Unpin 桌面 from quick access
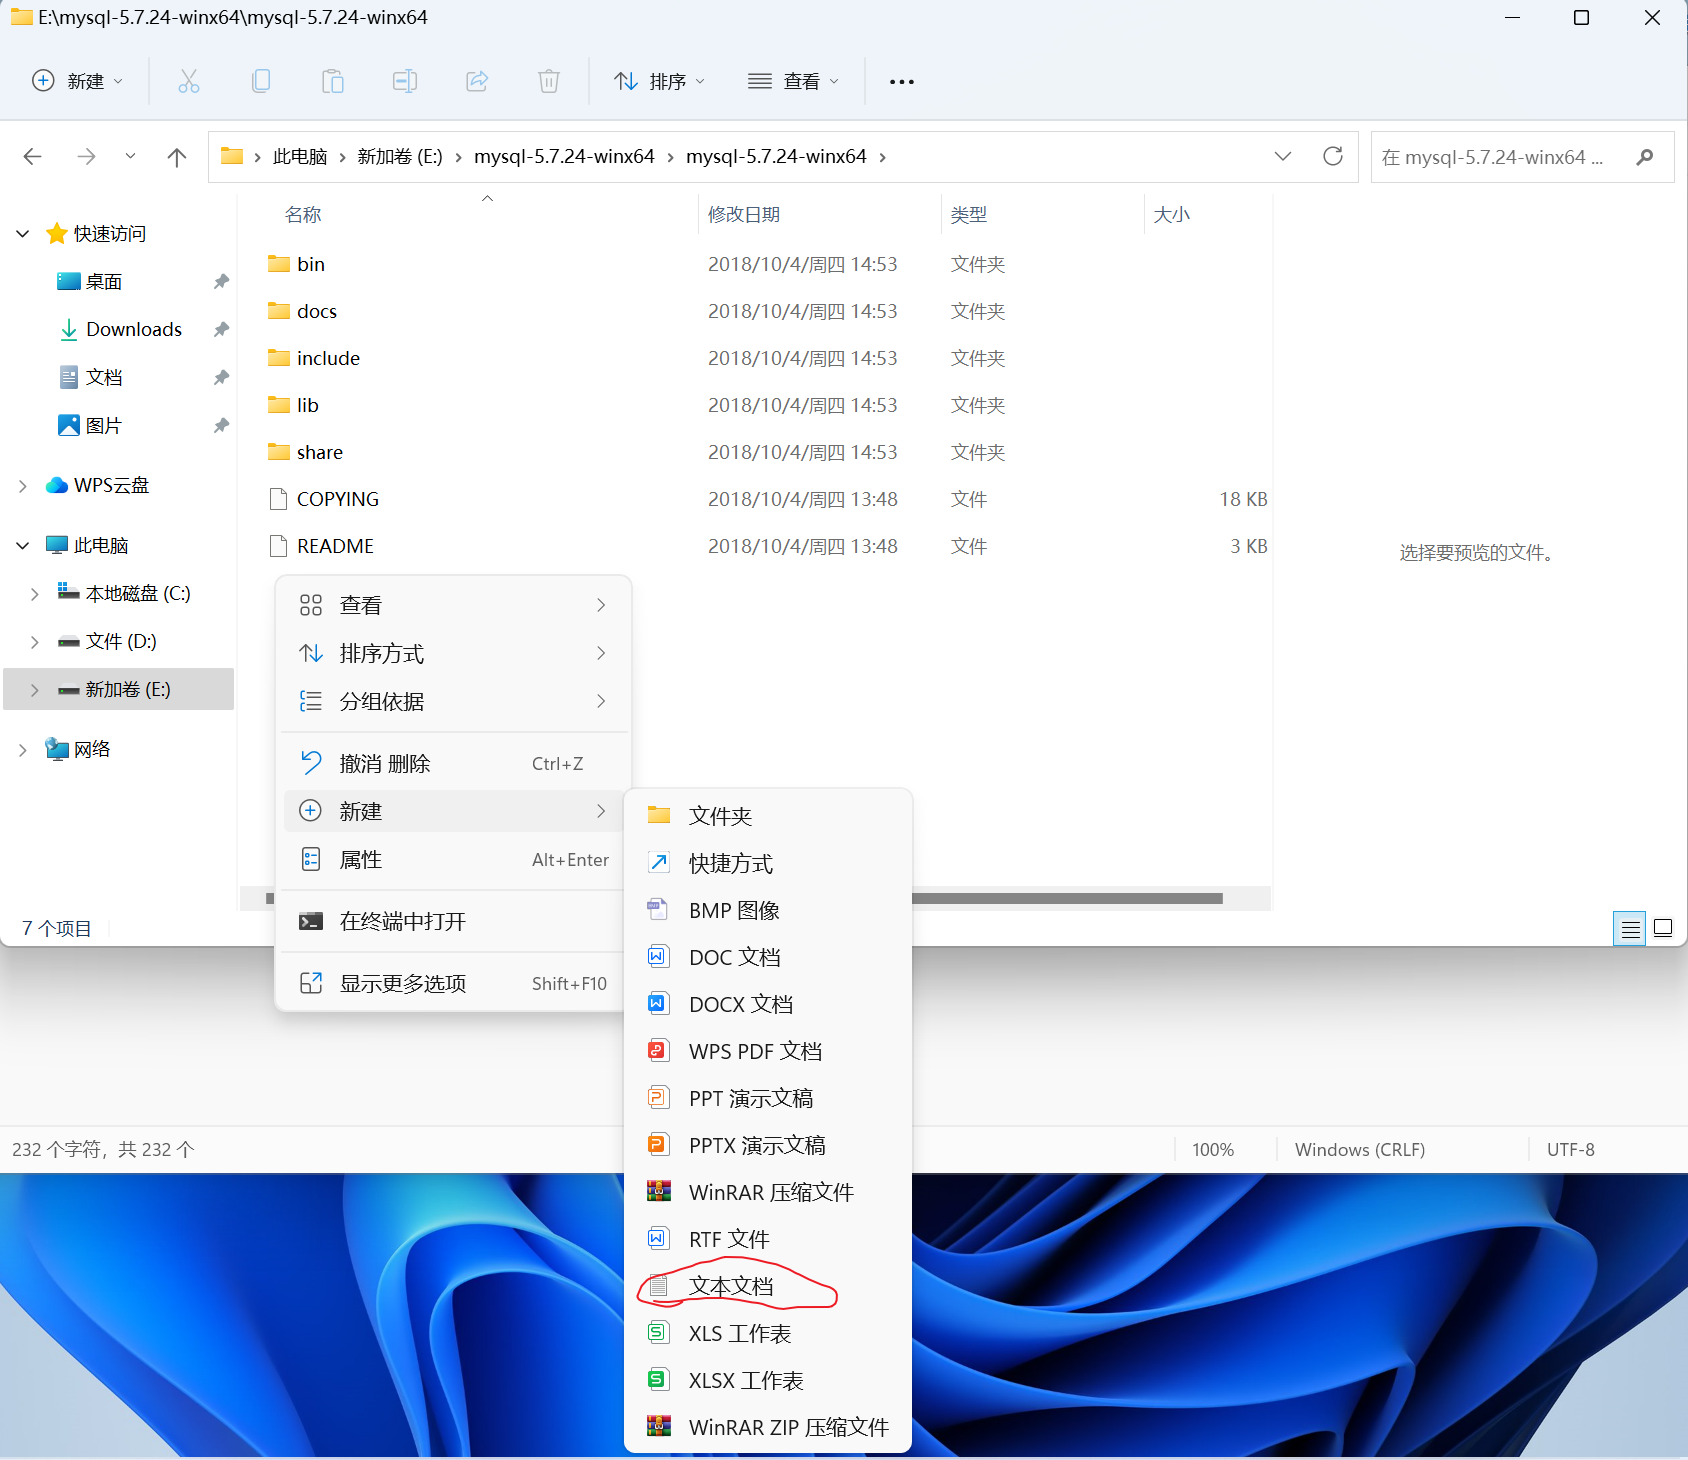 [221, 282]
